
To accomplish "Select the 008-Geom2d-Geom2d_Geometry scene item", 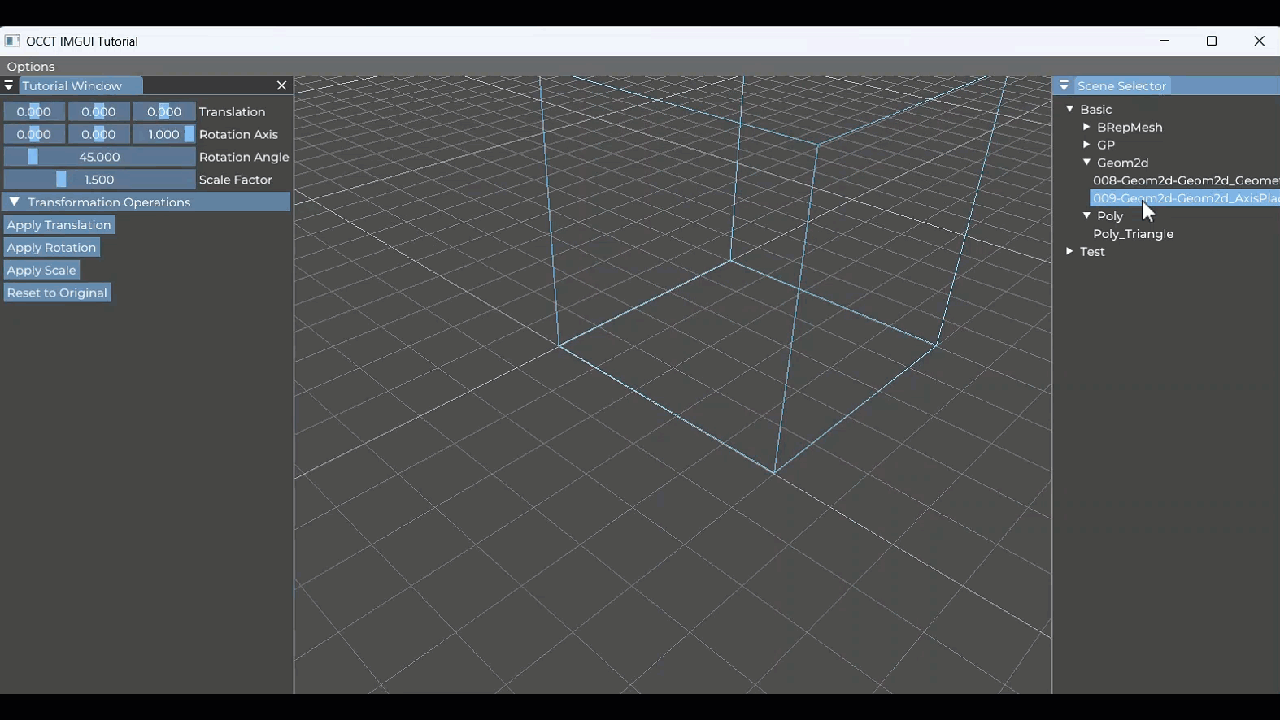I will [1186, 181].
